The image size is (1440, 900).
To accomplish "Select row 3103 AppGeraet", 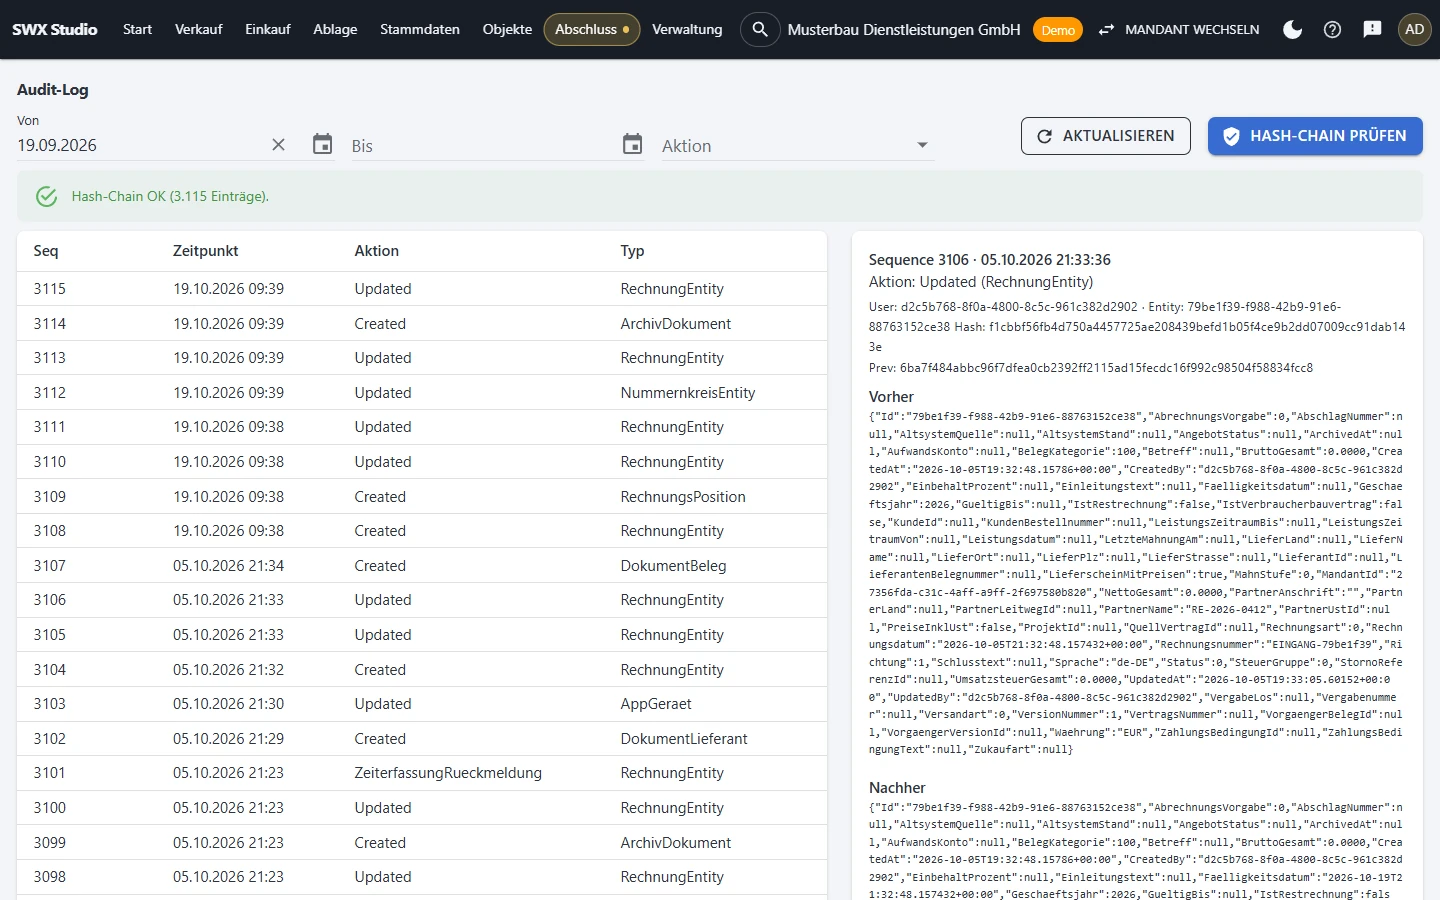I will point(422,704).
